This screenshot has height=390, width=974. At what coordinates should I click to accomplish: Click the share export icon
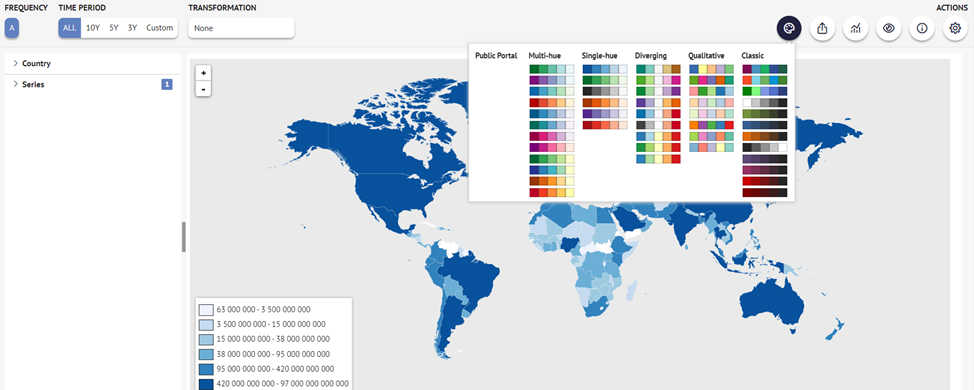(822, 29)
